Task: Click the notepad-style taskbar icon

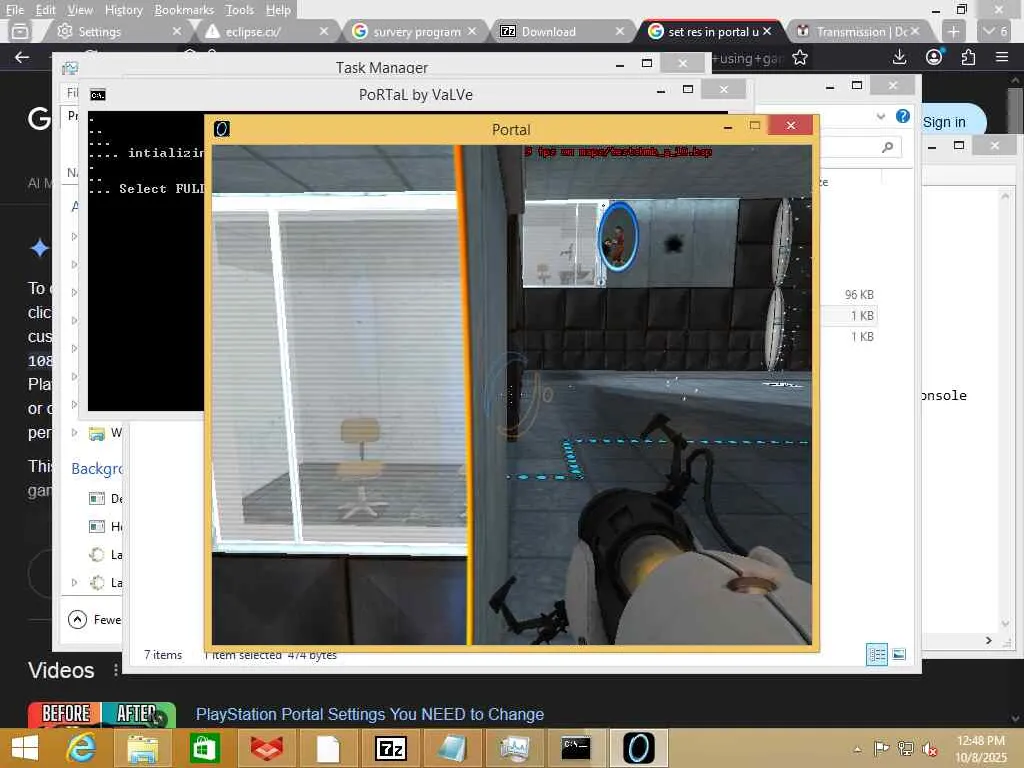Action: tap(452, 748)
